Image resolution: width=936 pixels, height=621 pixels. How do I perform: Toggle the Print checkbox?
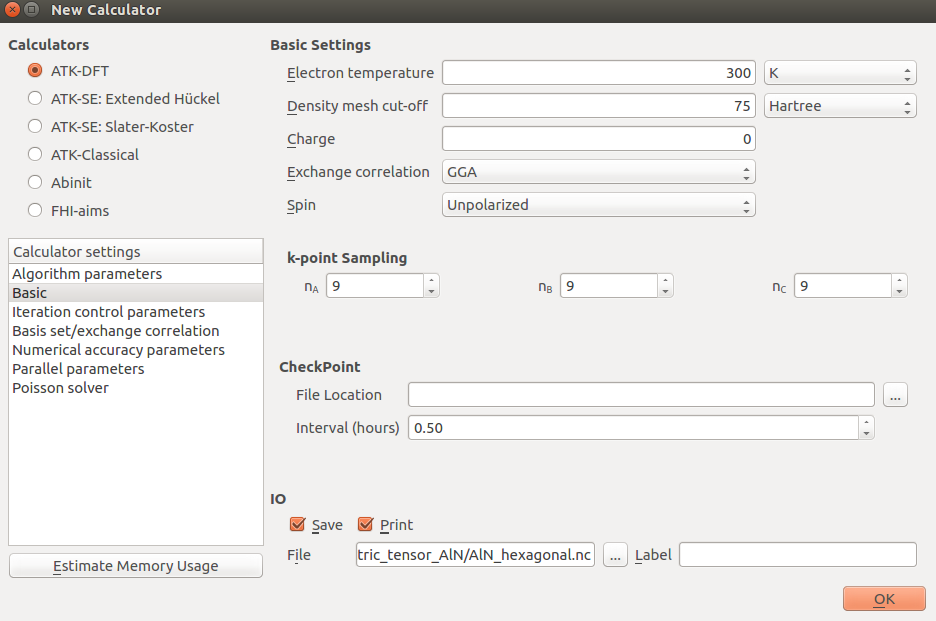tap(365, 524)
